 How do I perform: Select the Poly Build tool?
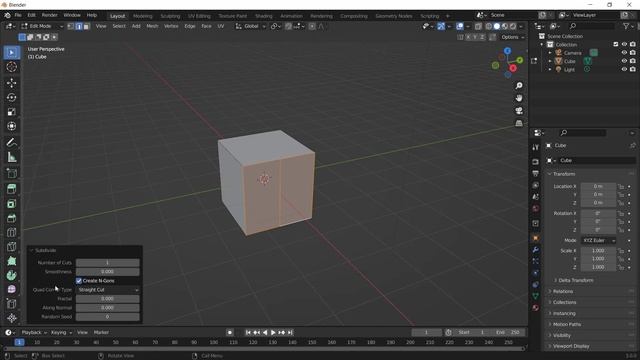pos(11,261)
